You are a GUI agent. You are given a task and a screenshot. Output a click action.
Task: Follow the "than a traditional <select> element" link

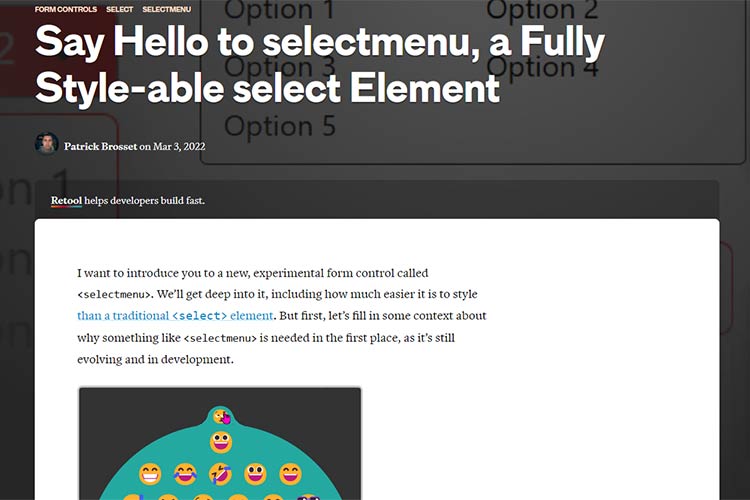pos(175,315)
